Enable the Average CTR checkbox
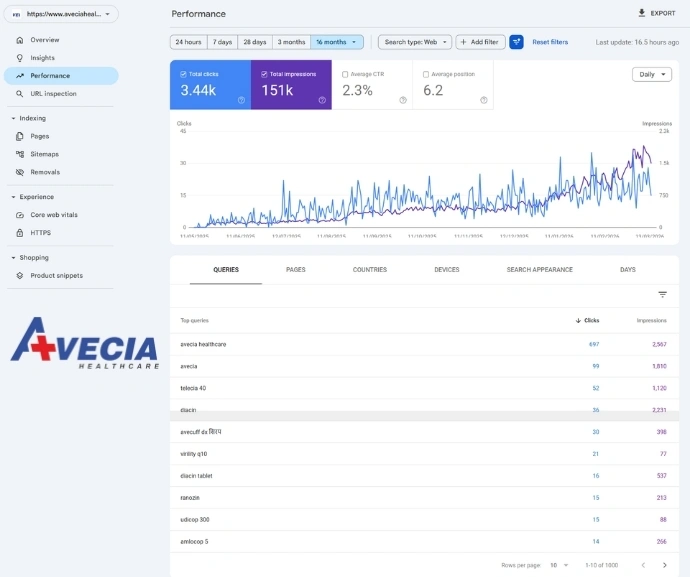The height and width of the screenshot is (577, 690). tap(345, 74)
